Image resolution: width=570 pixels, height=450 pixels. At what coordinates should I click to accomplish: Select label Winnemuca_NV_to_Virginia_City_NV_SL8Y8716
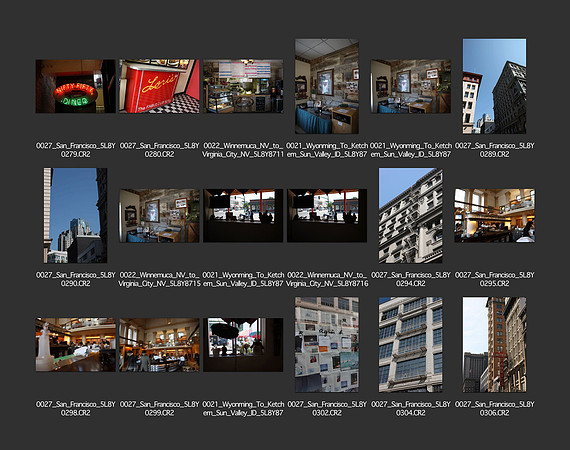[327, 279]
